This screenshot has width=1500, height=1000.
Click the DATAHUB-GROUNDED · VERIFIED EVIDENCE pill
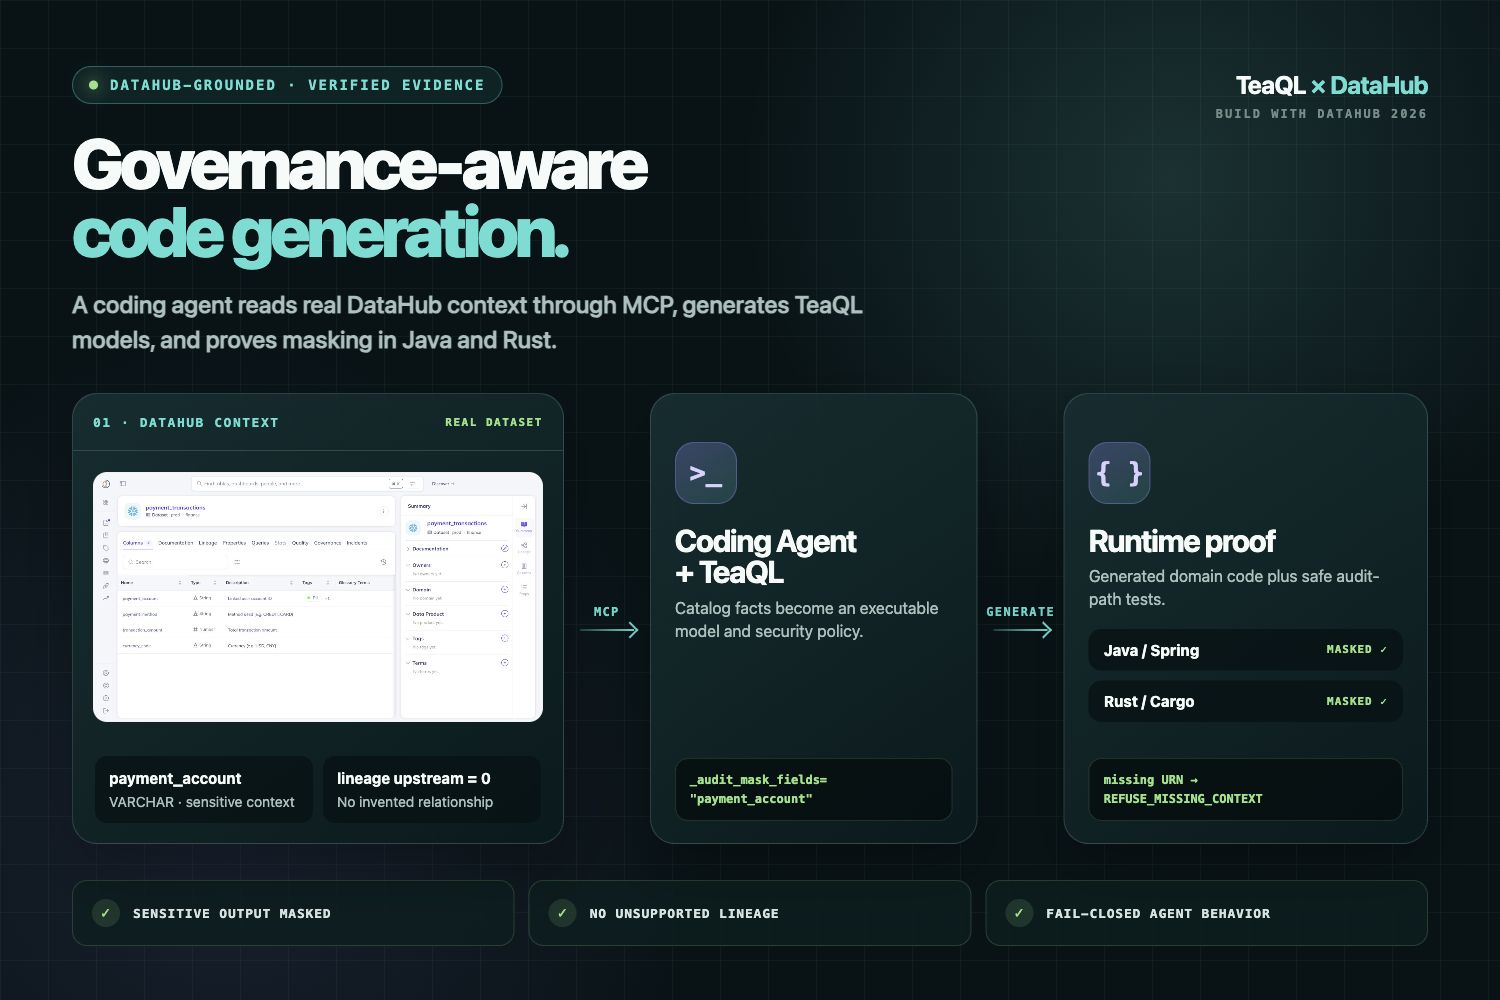point(287,85)
